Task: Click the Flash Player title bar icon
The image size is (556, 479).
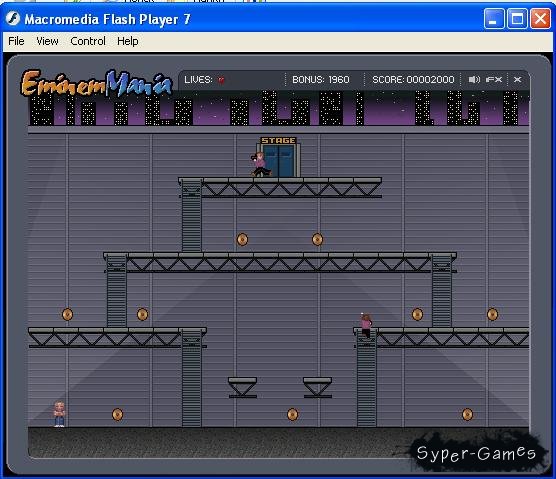Action: (x=13, y=18)
